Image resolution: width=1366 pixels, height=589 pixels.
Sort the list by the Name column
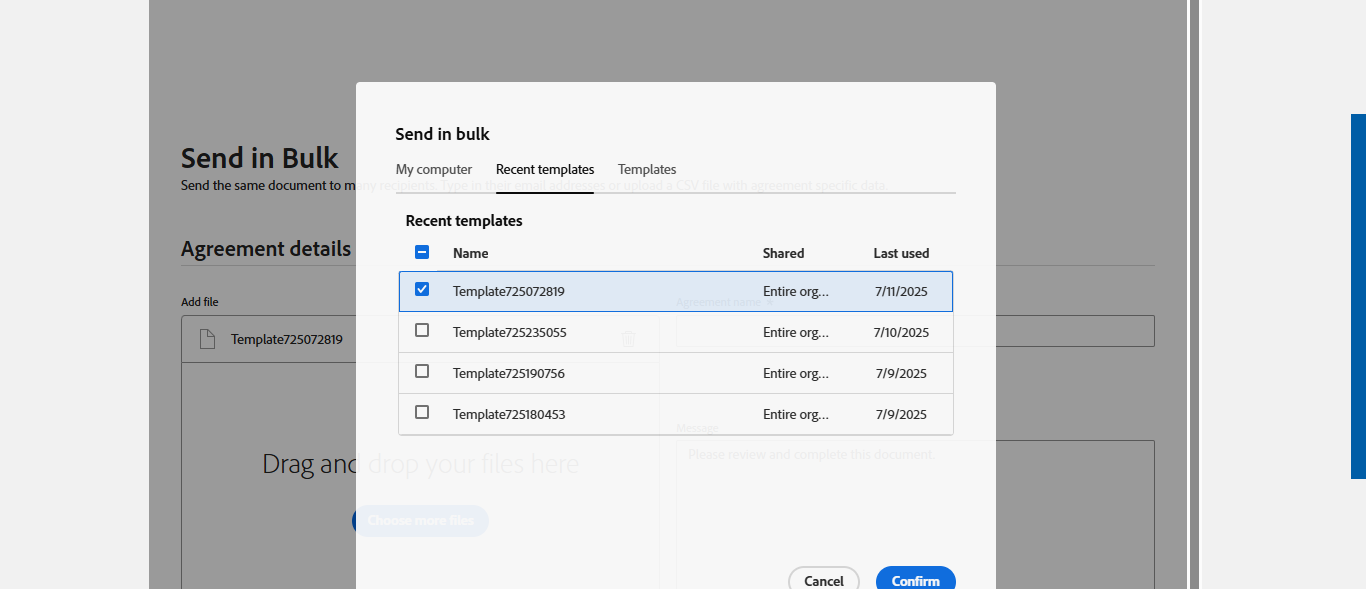[x=471, y=254]
